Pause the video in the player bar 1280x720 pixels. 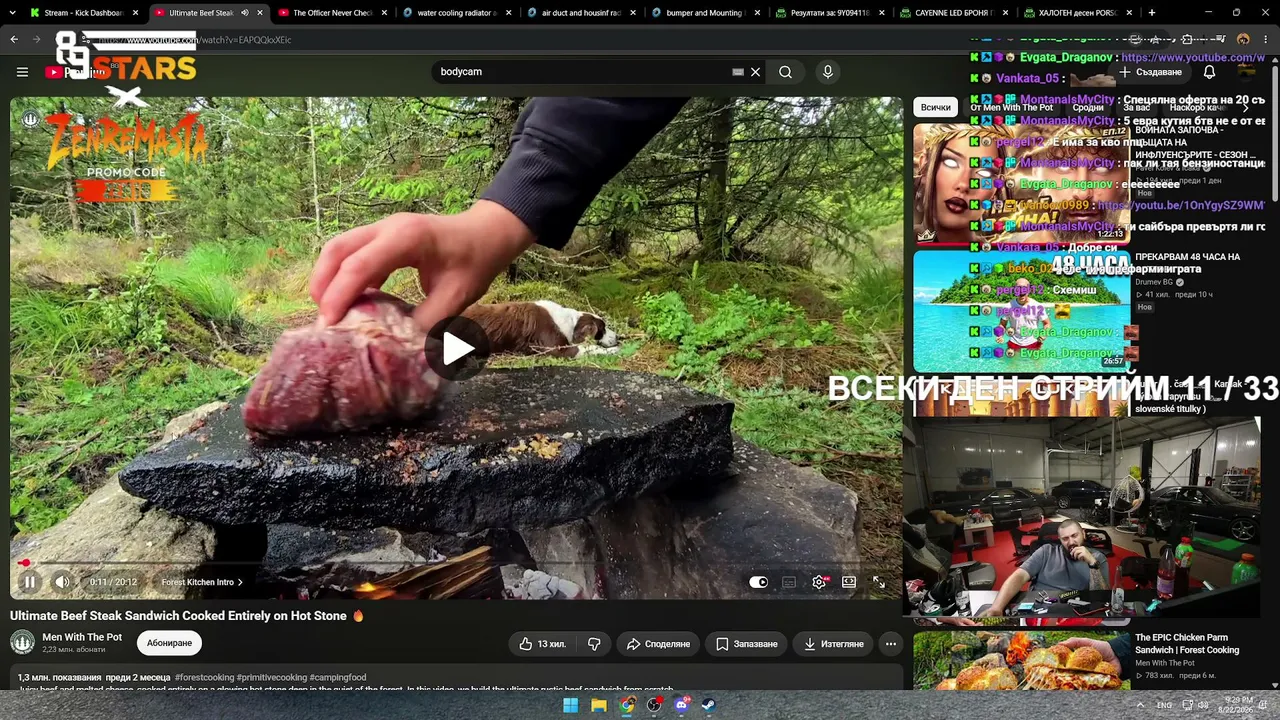point(30,582)
